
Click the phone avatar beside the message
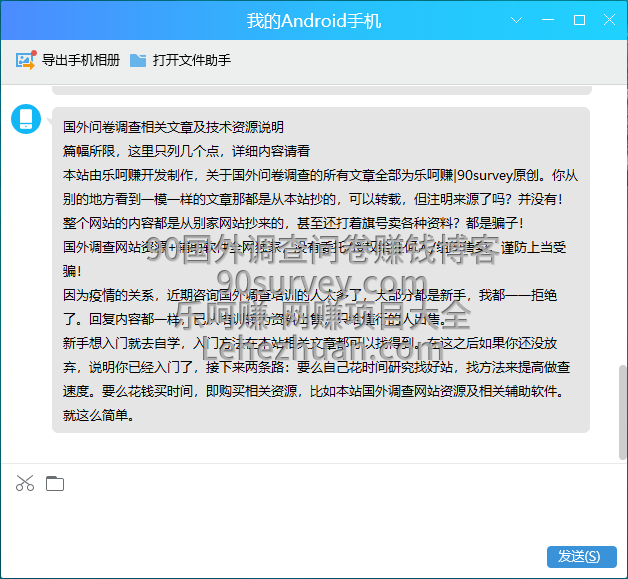click(26, 119)
